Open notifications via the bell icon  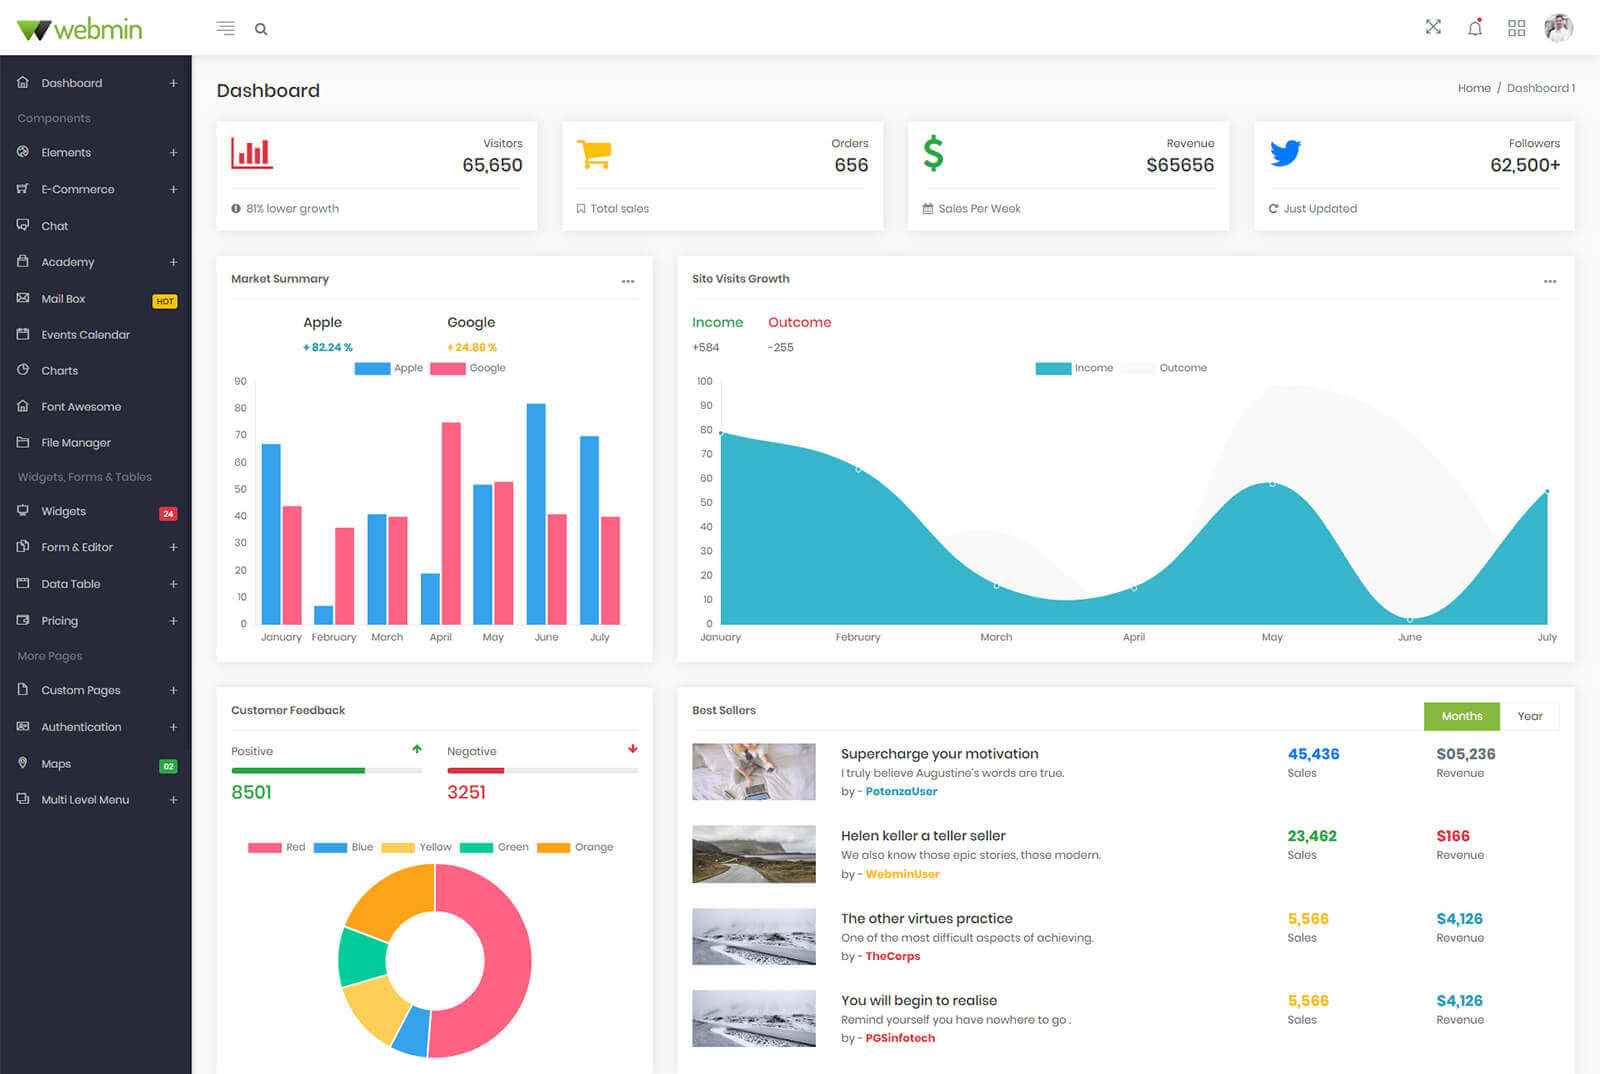[x=1474, y=28]
